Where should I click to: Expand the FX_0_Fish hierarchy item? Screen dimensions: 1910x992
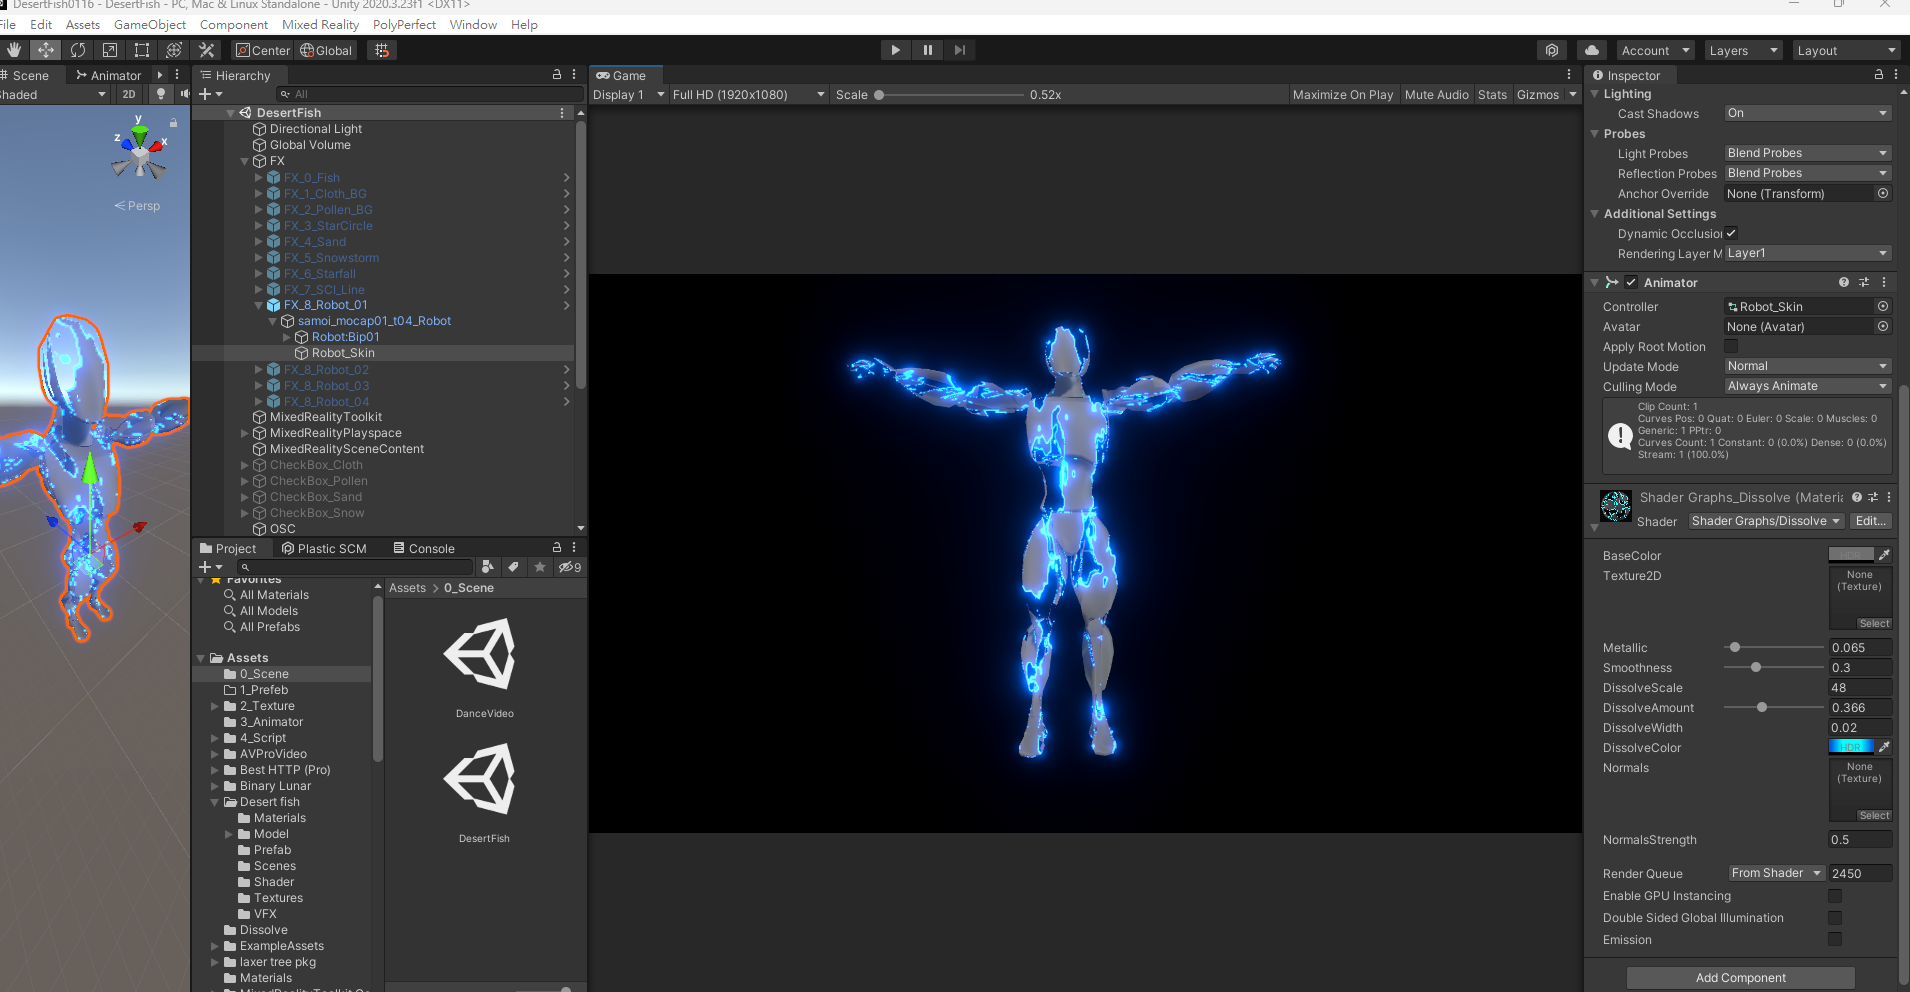coord(260,177)
